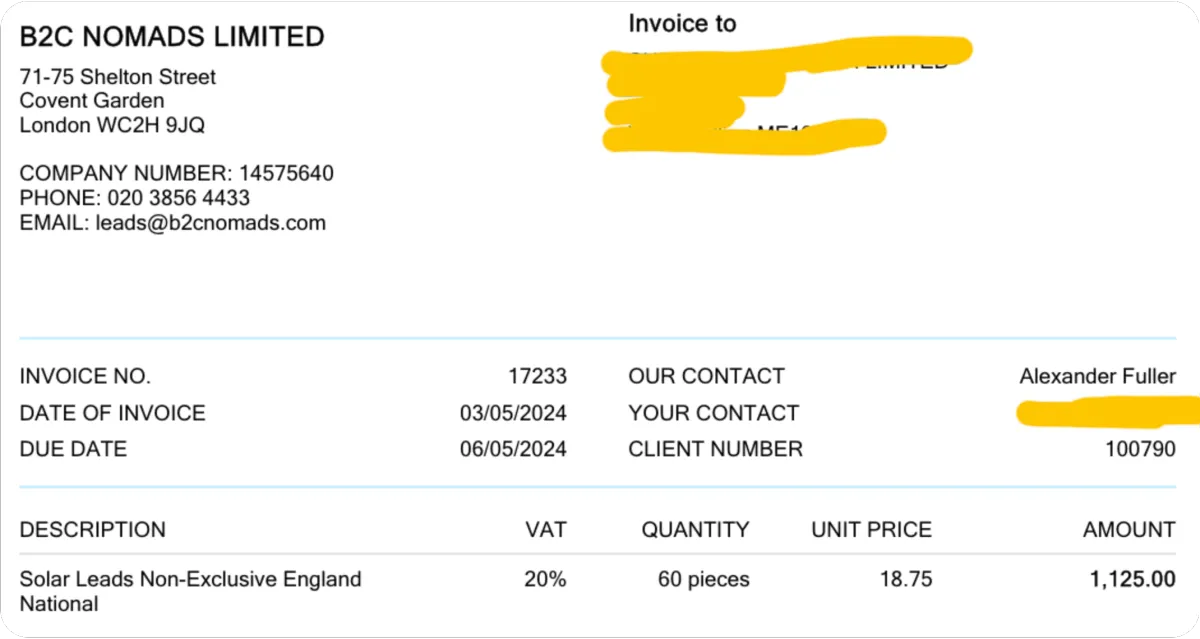Click the due date 06/05/2024
Image resolution: width=1200 pixels, height=639 pixels.
coord(513,450)
